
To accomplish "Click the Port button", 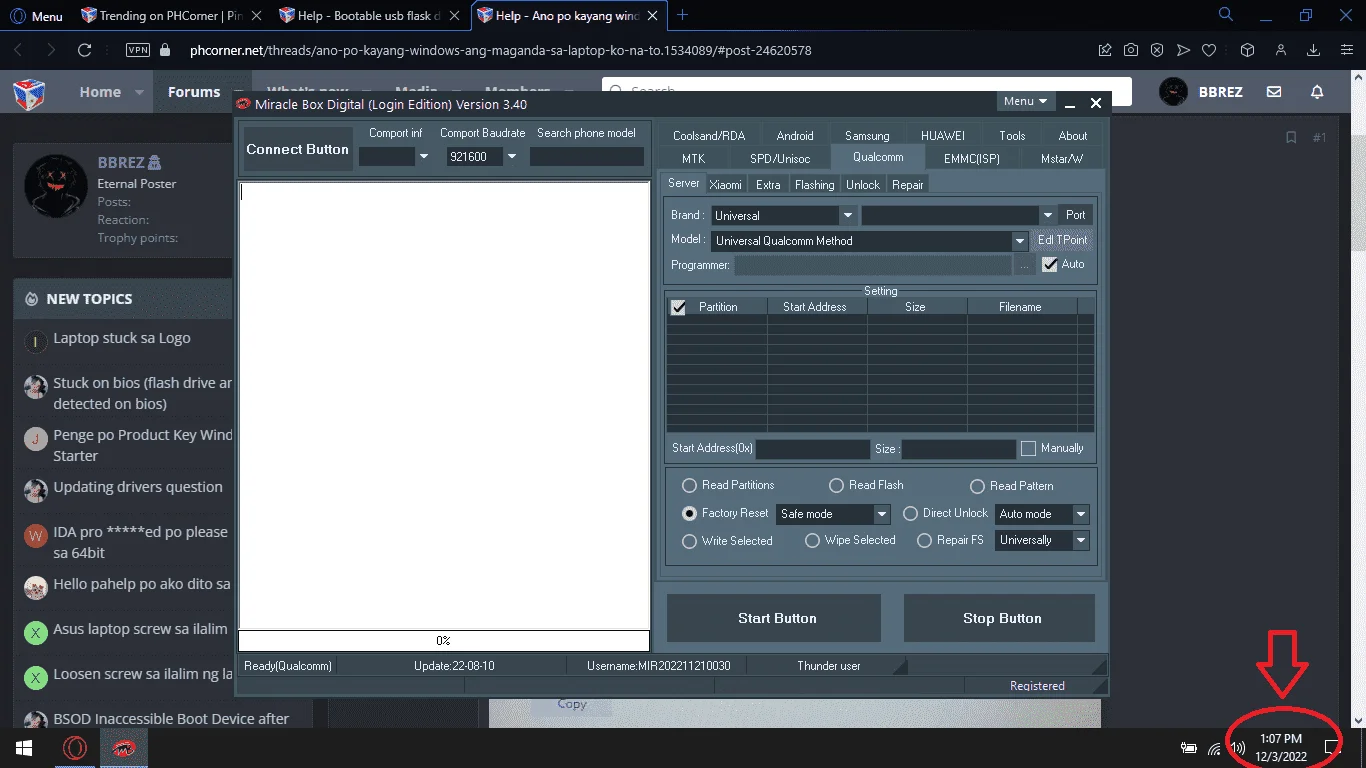I will pyautogui.click(x=1076, y=215).
